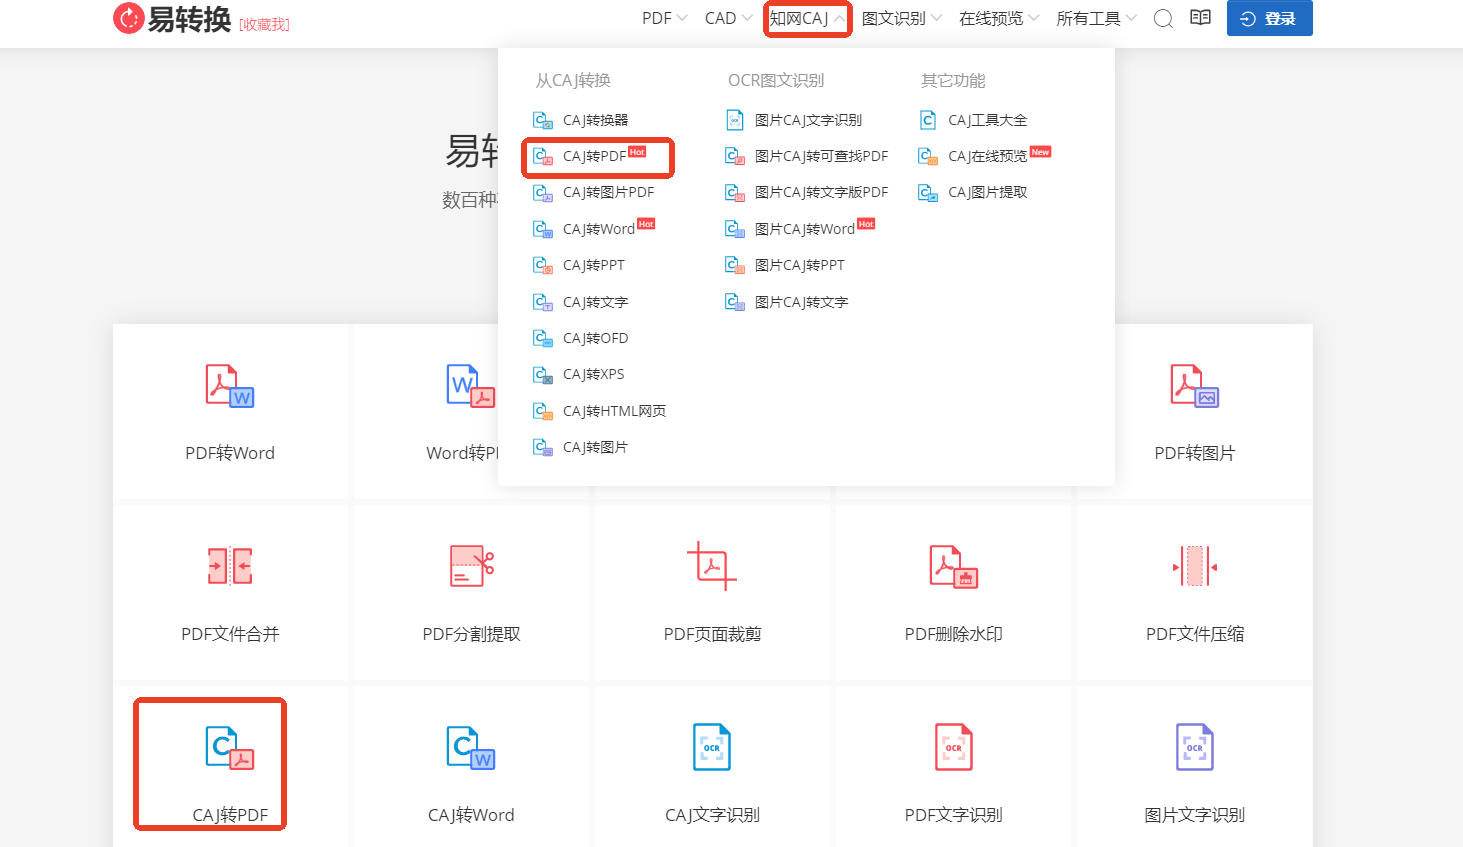Open the 图片CAJ转文字版PDF link

pos(821,193)
